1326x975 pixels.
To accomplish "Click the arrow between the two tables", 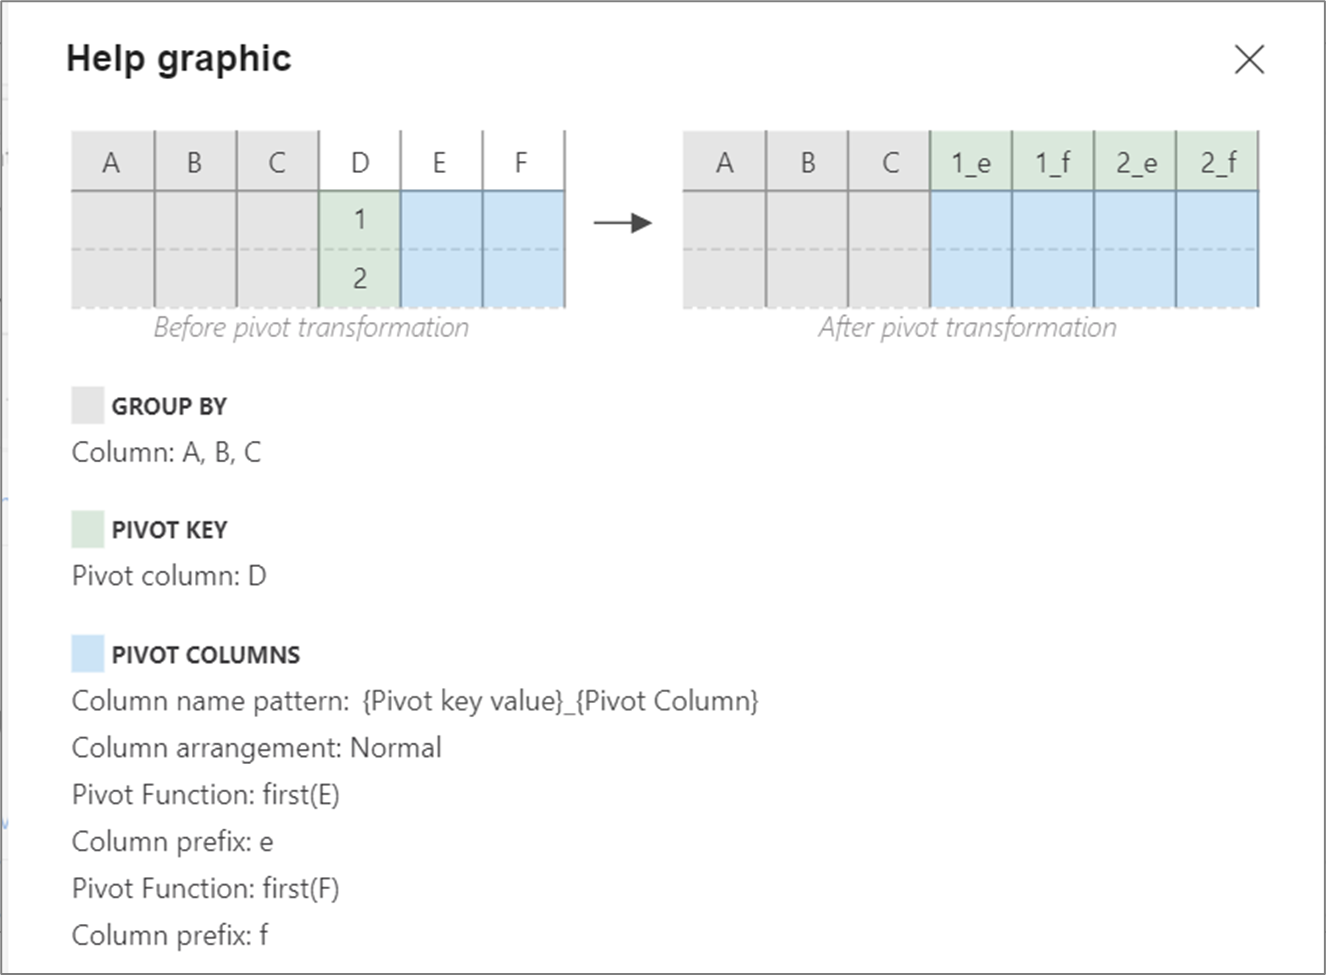I will (x=622, y=220).
